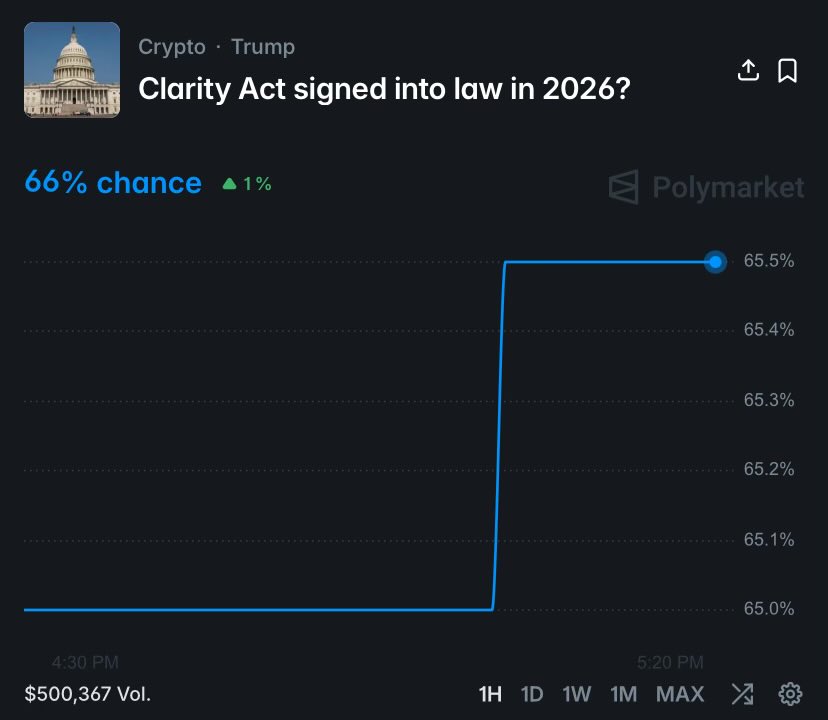Screen dimensions: 828x720
Task: Click the 5:20 PM time label
Action: (670, 662)
